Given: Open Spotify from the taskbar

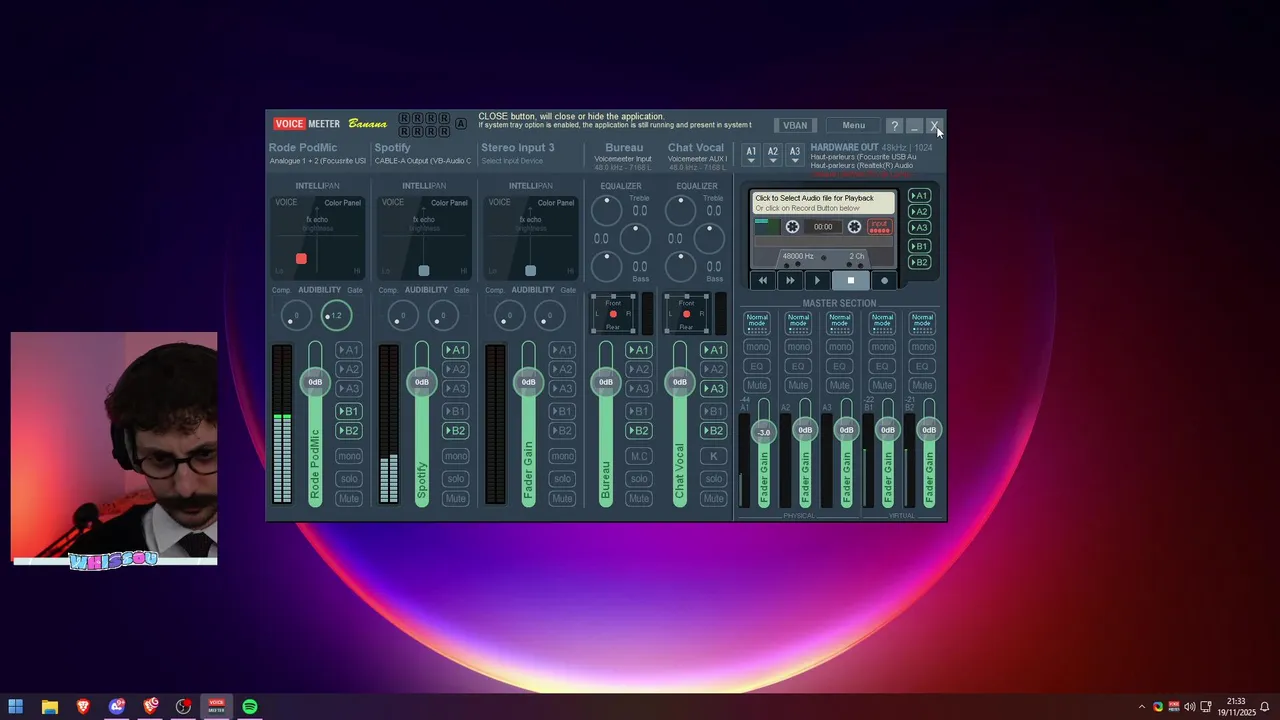Looking at the screenshot, I should (250, 707).
